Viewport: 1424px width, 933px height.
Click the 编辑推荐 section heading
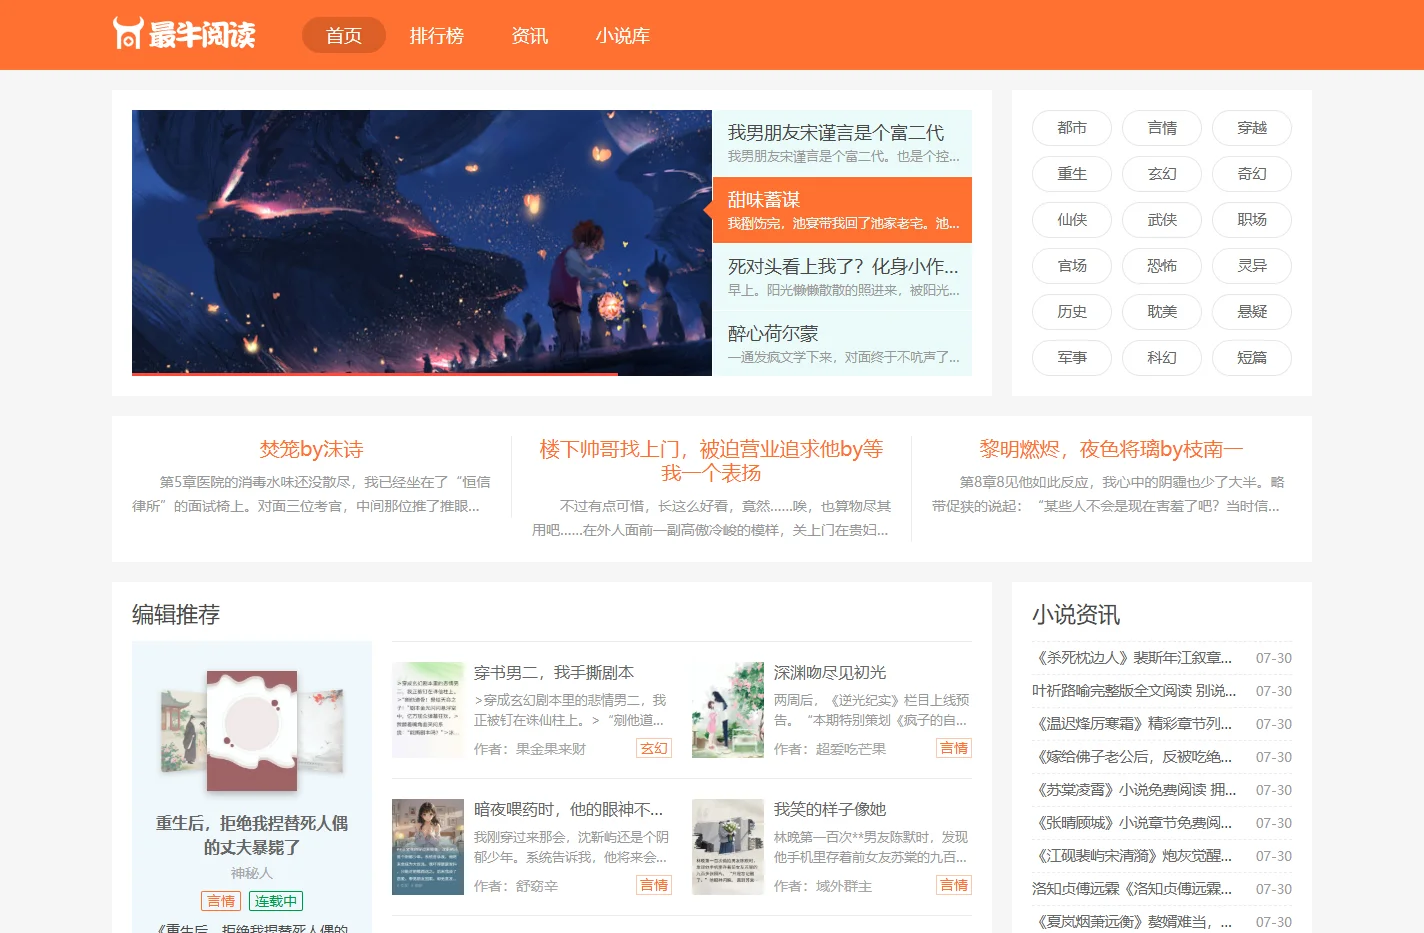point(176,615)
